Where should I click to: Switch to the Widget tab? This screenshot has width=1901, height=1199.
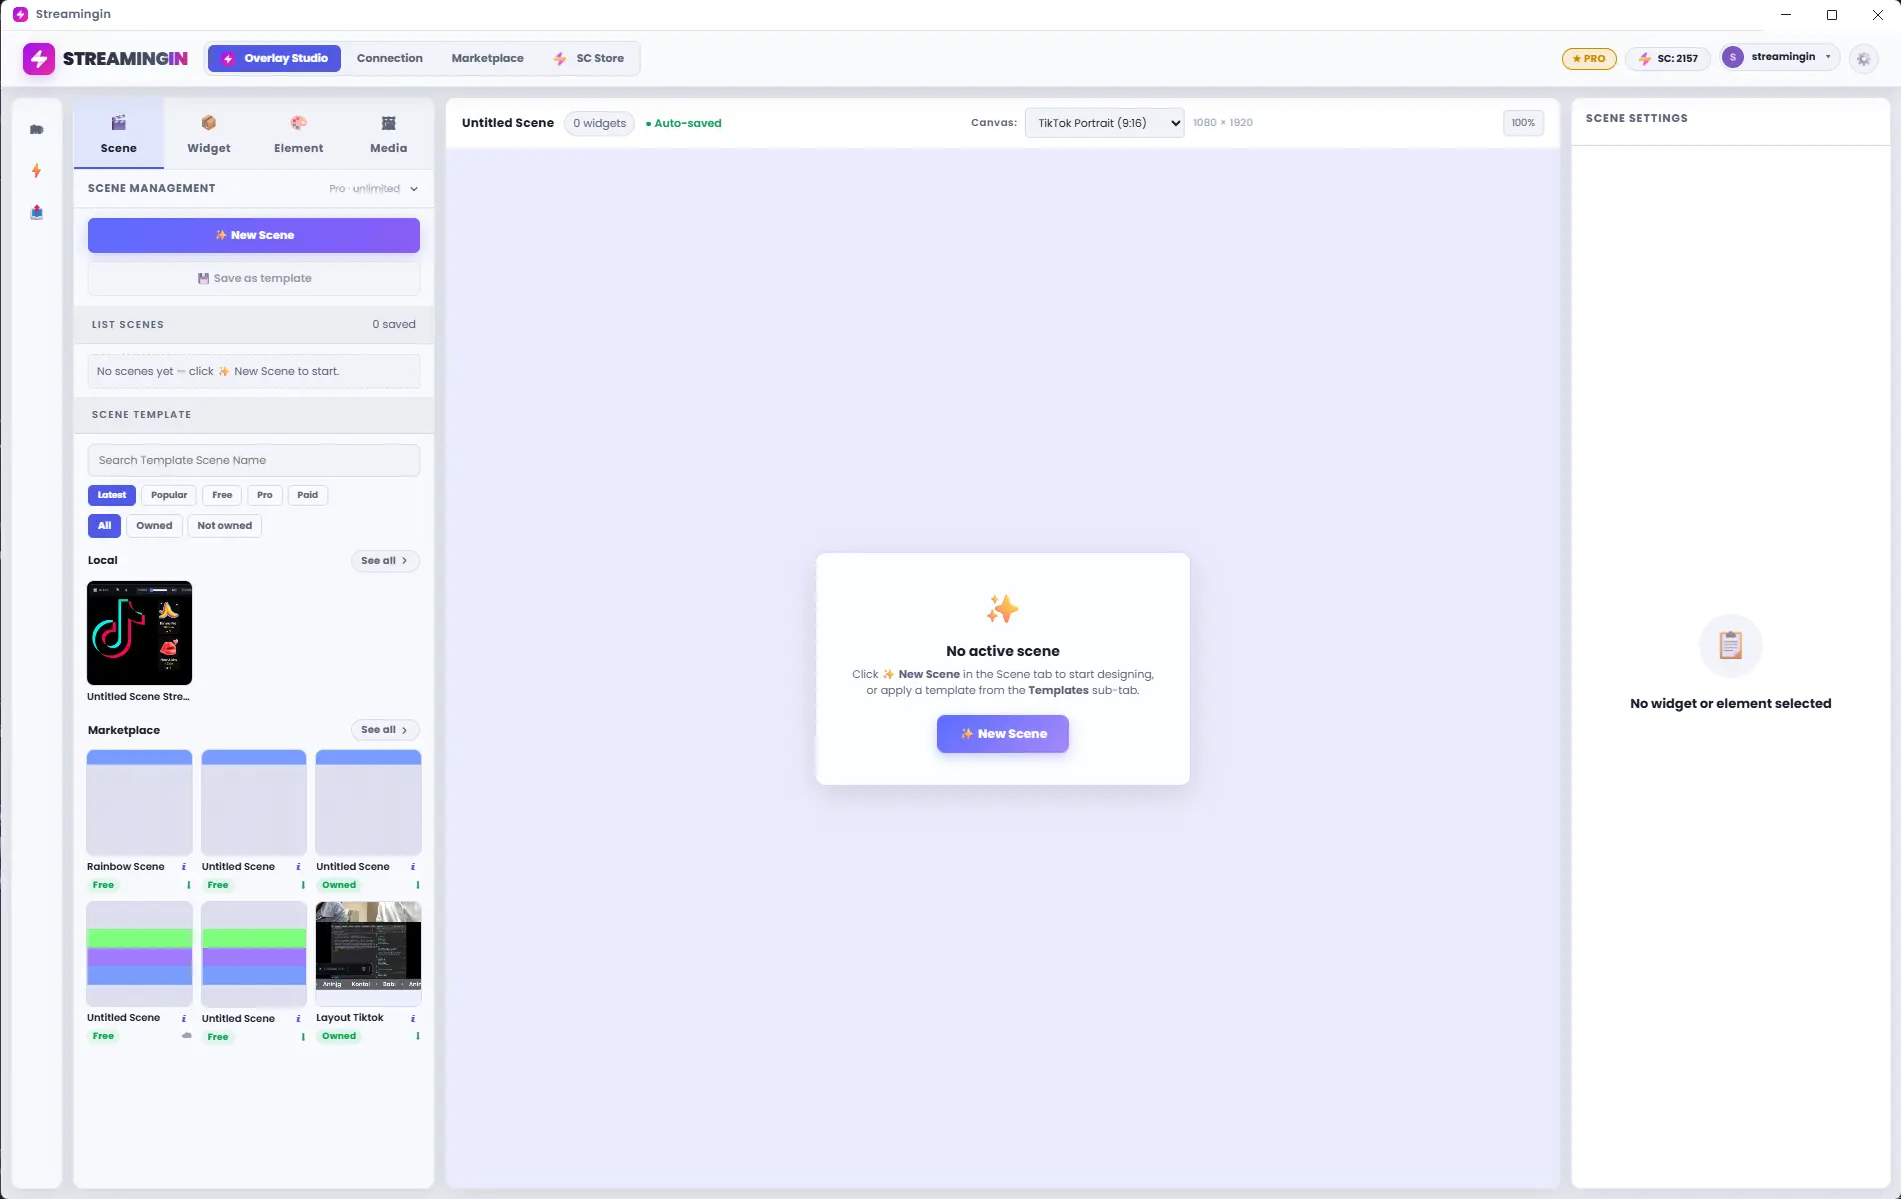tap(208, 133)
